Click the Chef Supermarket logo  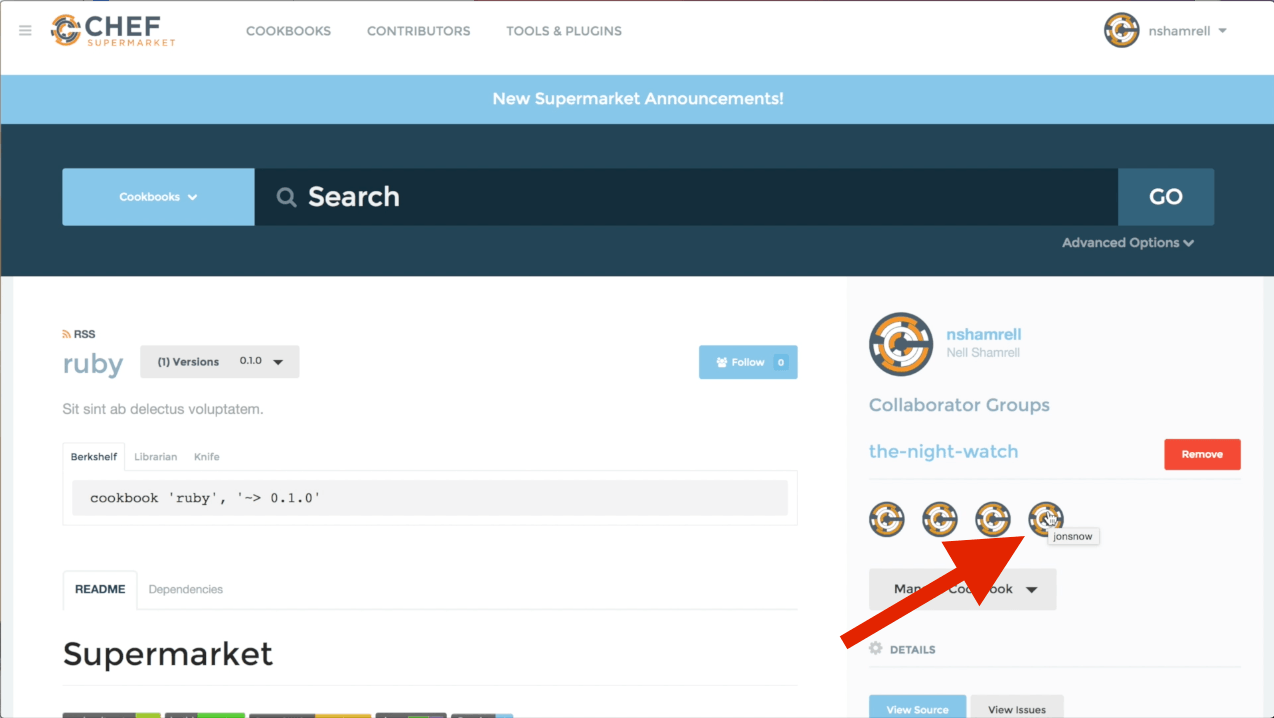tap(113, 31)
